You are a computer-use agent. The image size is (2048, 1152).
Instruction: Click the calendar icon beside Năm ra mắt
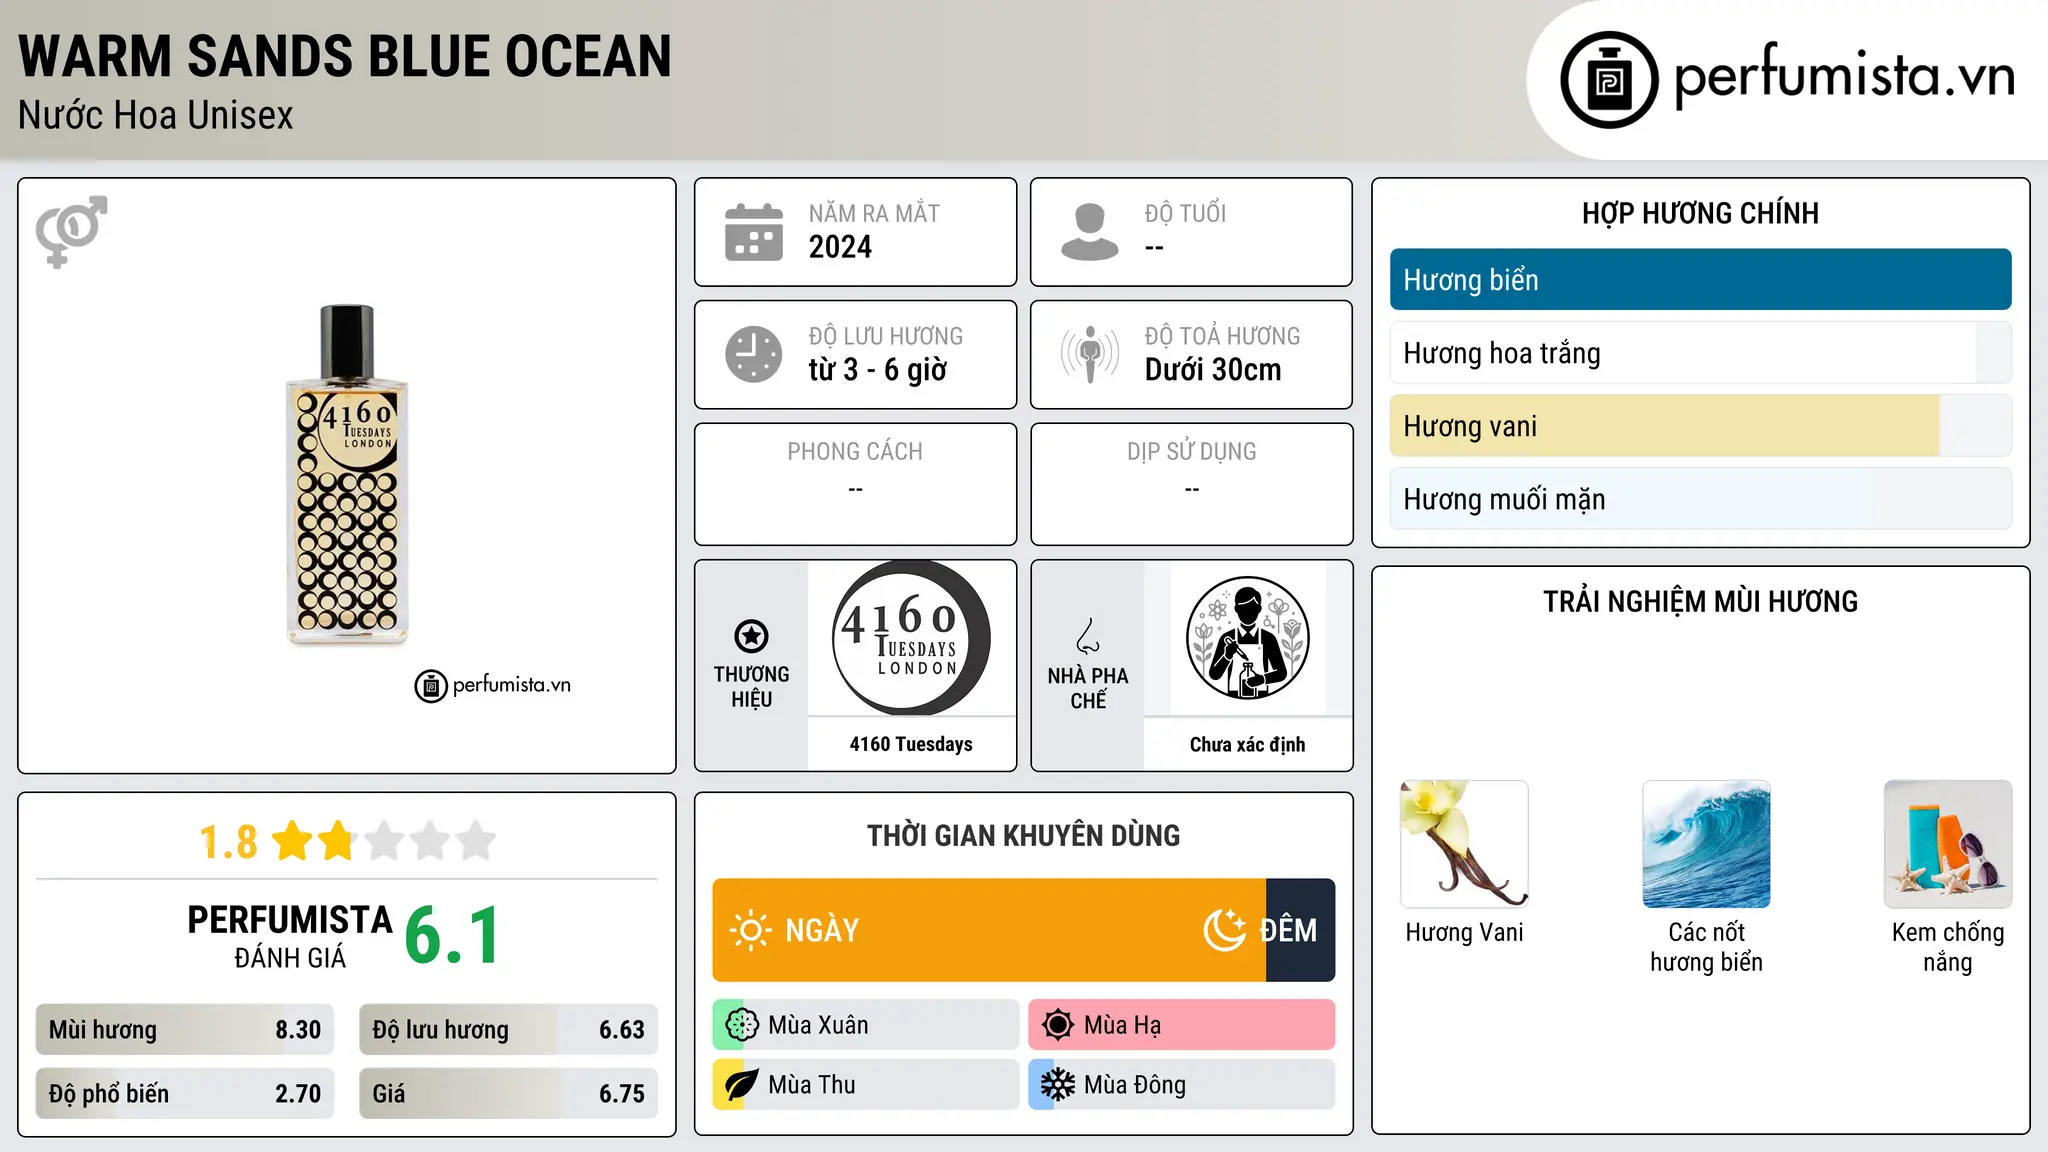point(754,232)
